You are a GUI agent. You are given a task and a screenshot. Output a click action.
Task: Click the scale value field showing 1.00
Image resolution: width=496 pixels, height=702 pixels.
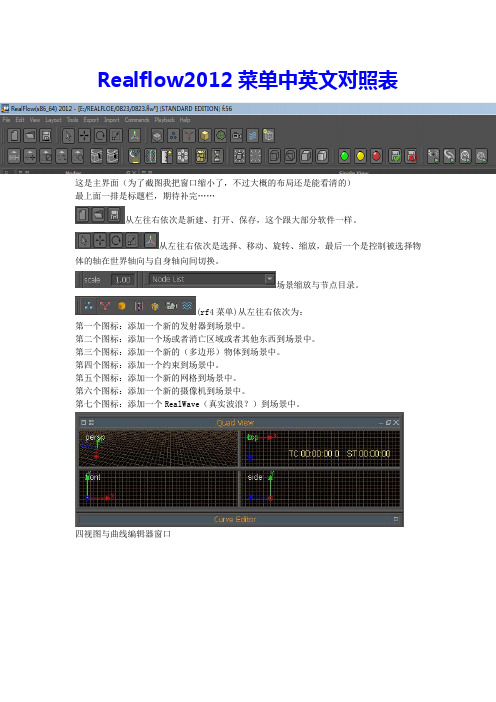point(122,280)
